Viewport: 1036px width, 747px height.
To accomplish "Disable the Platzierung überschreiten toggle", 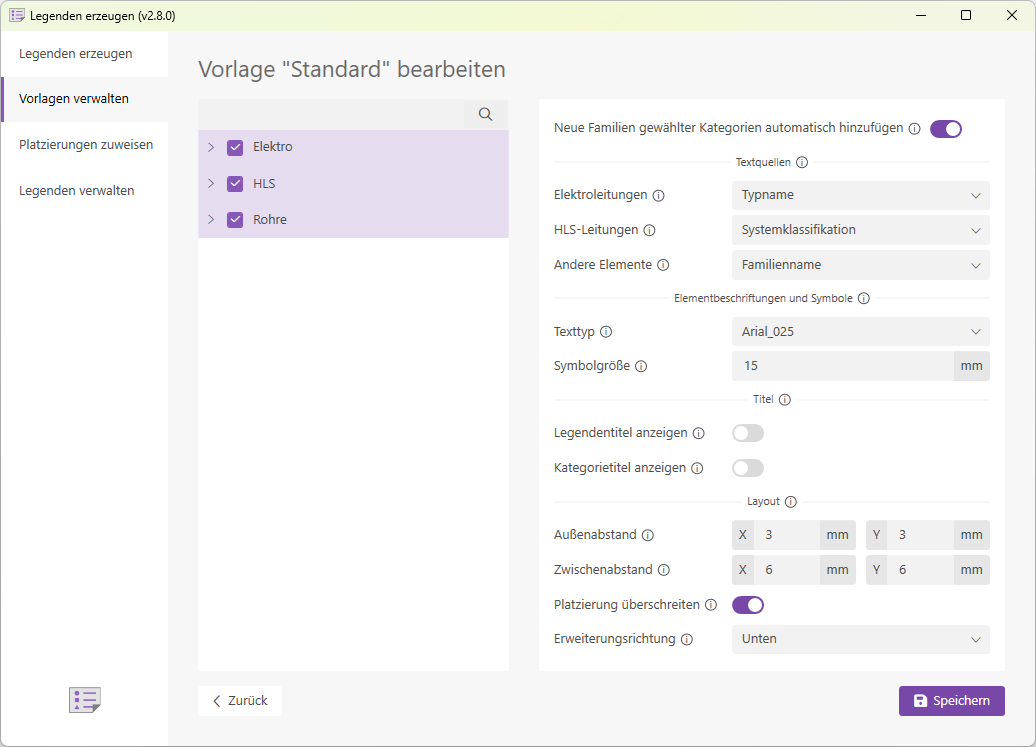I will coord(748,604).
